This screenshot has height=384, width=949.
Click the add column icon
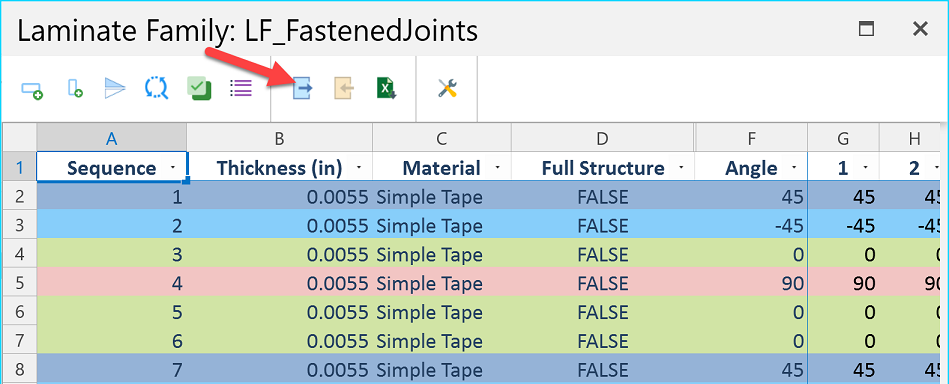[x=74, y=88]
